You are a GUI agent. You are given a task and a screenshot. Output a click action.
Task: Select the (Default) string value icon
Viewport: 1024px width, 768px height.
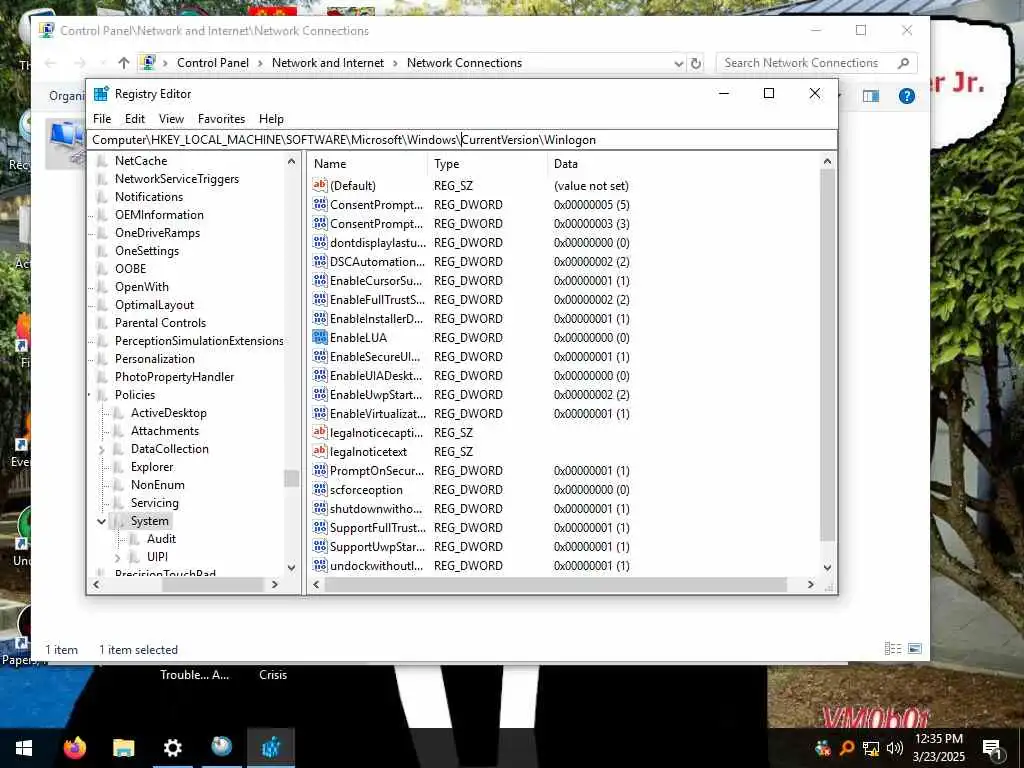(x=319, y=185)
